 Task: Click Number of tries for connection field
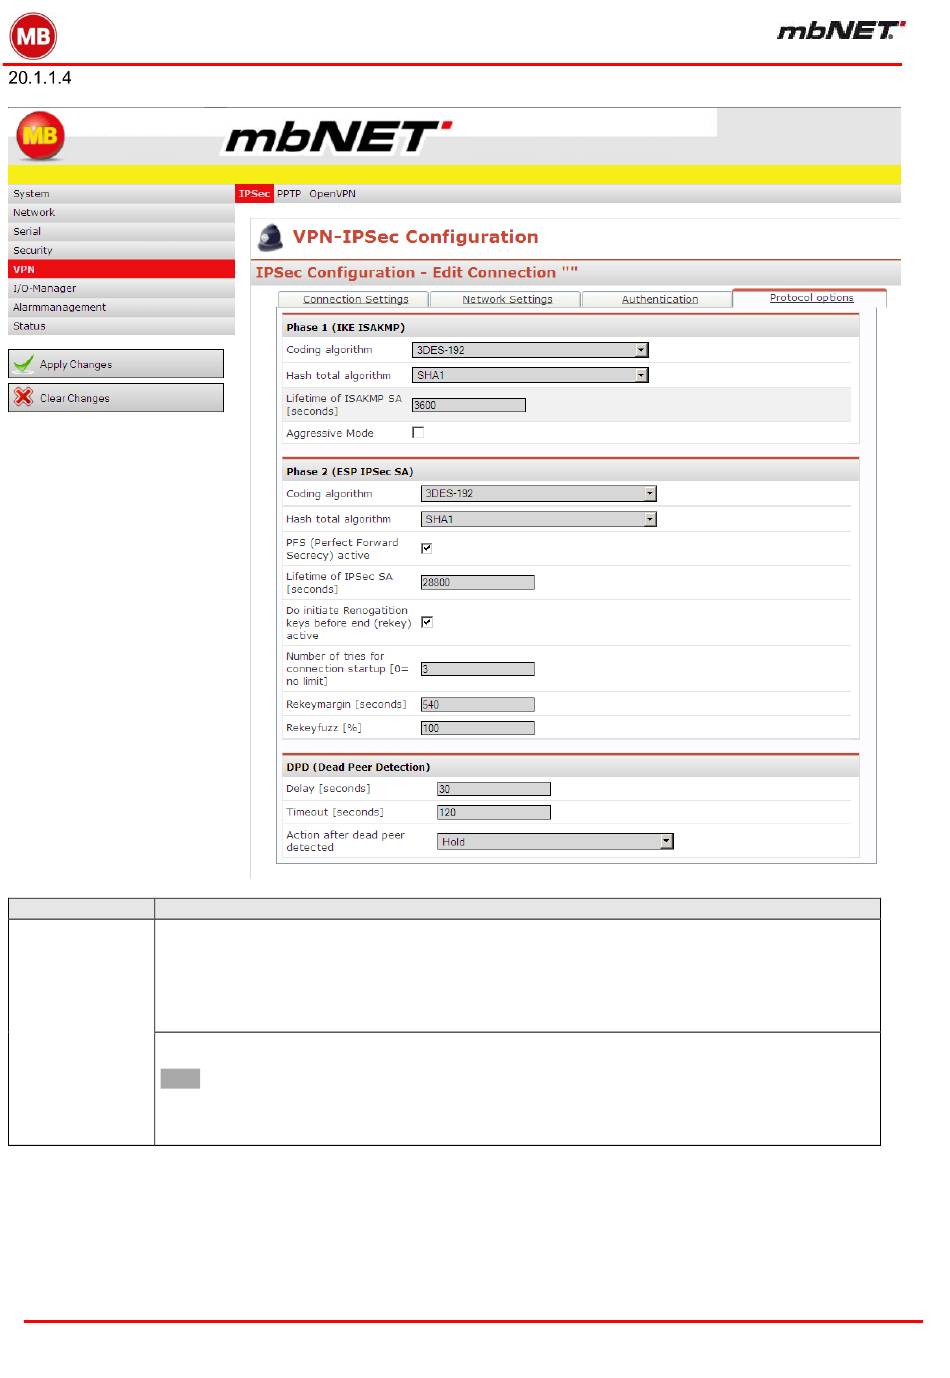477,669
